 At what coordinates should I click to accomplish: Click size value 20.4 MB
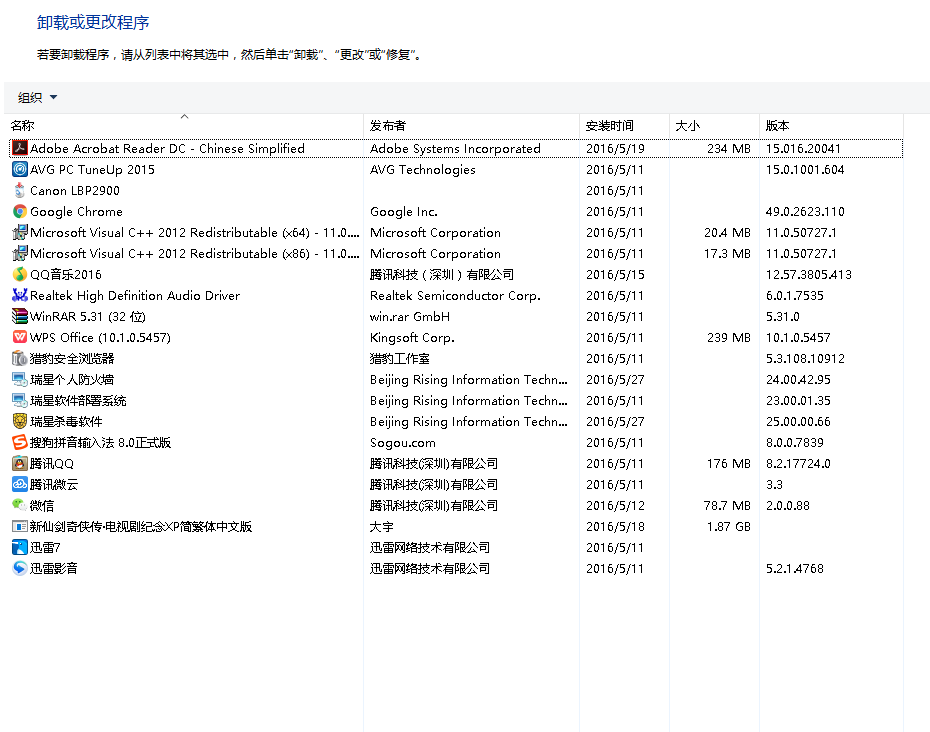[x=727, y=233]
